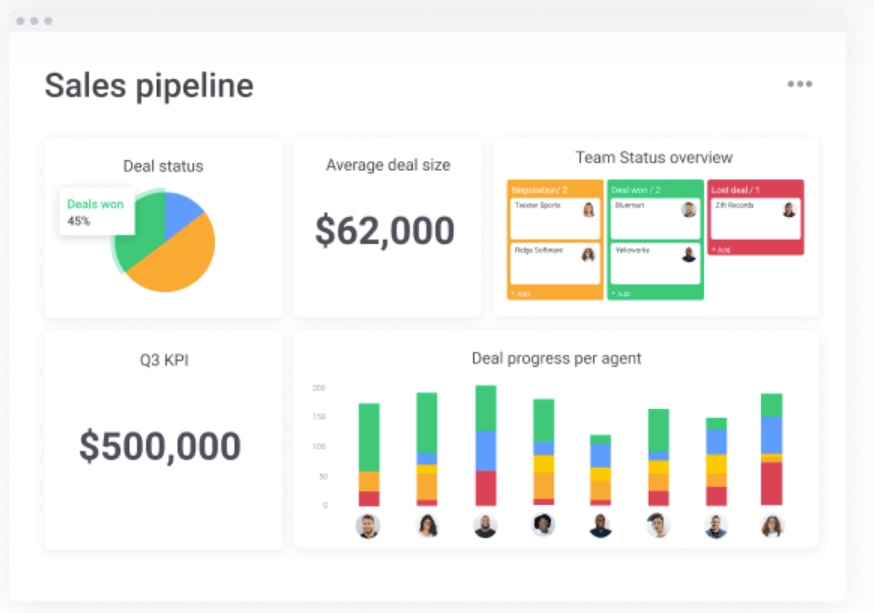Image resolution: width=874 pixels, height=613 pixels.
Task: Select the seventh agent avatar under the bar chart
Action: (x=716, y=526)
